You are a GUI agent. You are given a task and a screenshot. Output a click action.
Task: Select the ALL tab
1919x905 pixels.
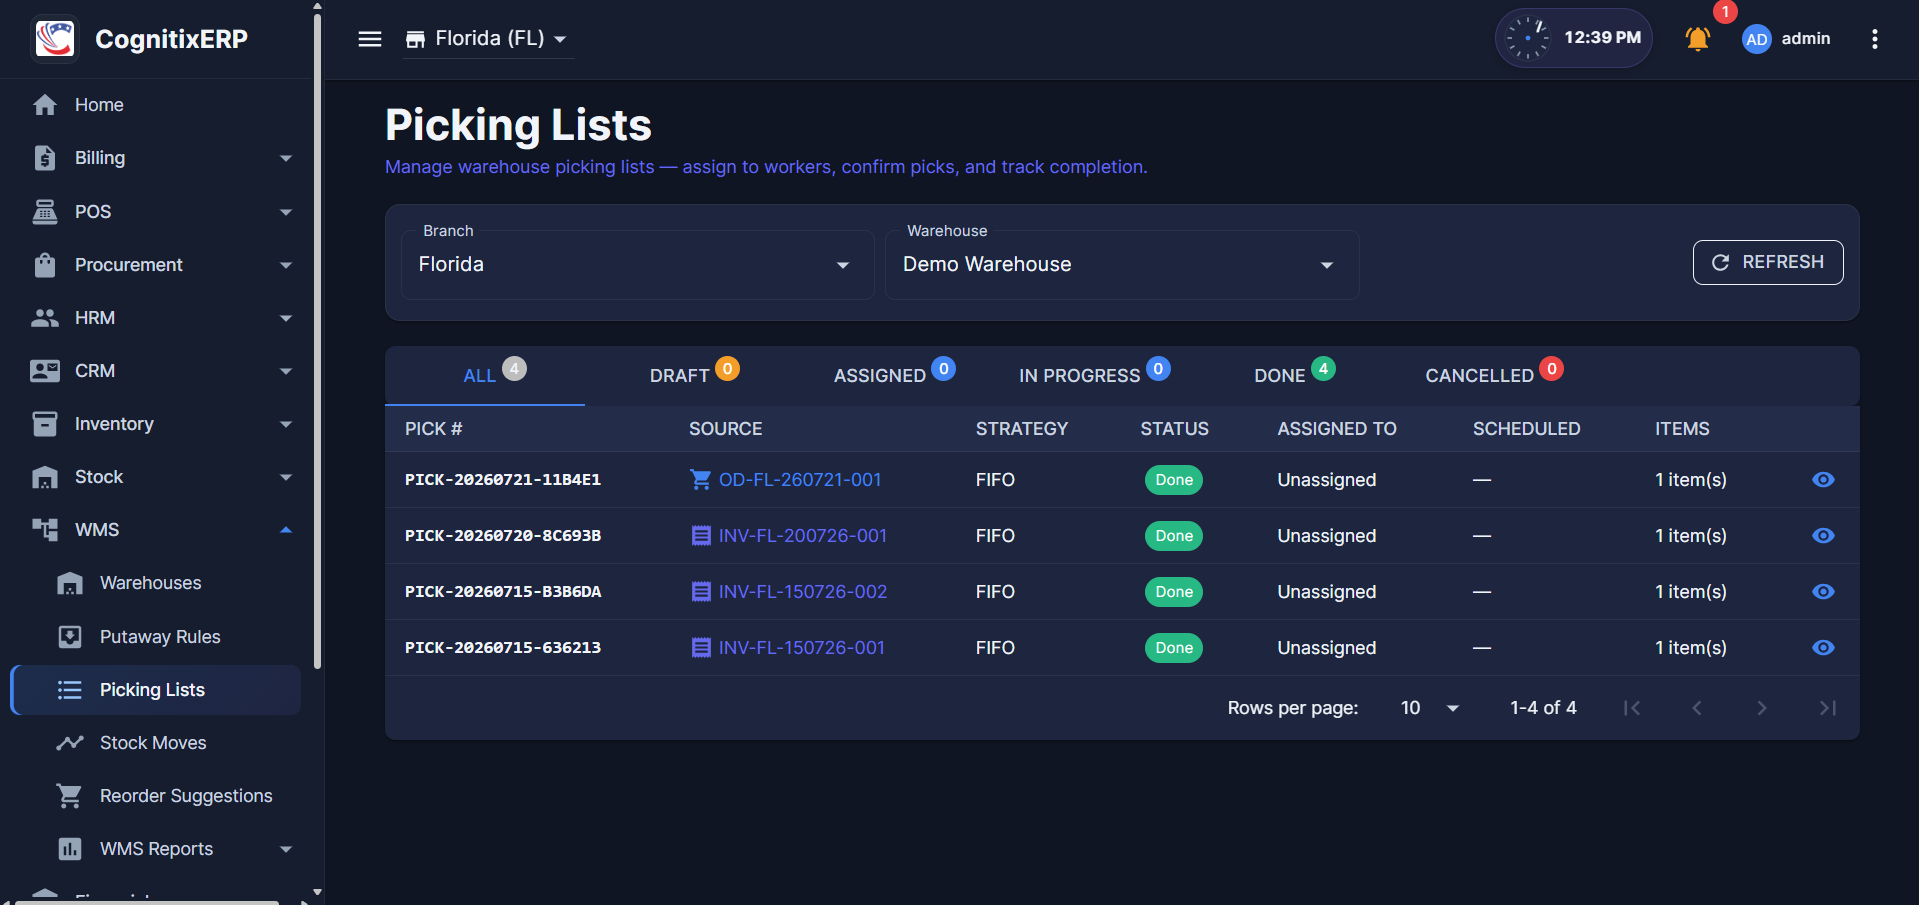(x=485, y=376)
